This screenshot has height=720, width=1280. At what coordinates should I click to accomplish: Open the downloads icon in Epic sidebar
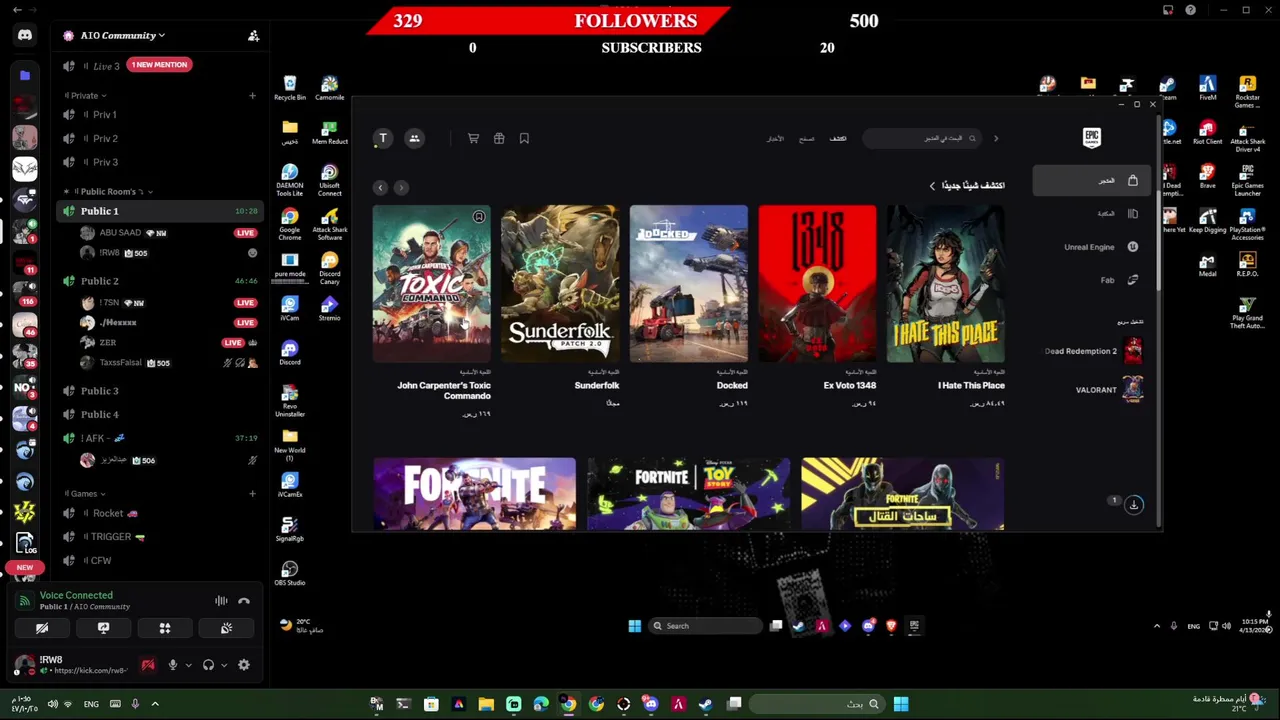(1134, 504)
